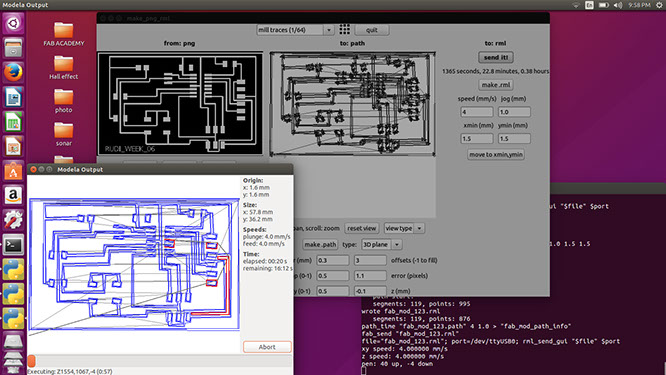Click the speed (mm/s) field showing 4
This screenshot has width=666, height=375.
point(477,112)
